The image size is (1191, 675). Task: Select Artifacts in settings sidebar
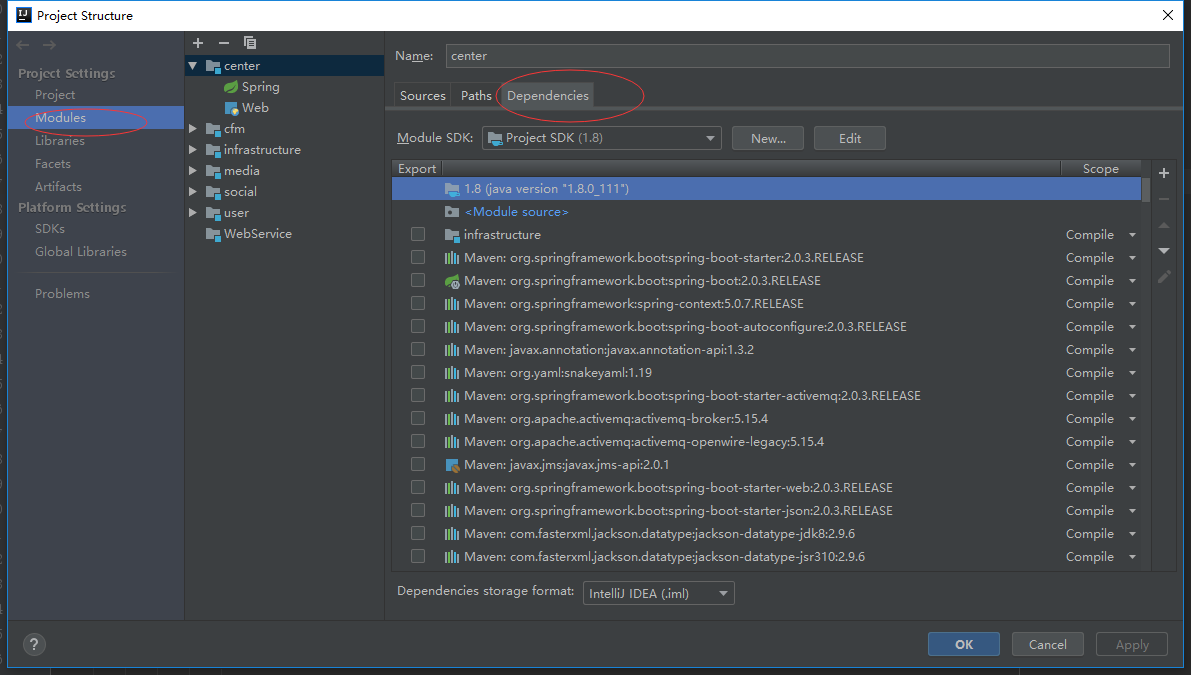(58, 187)
